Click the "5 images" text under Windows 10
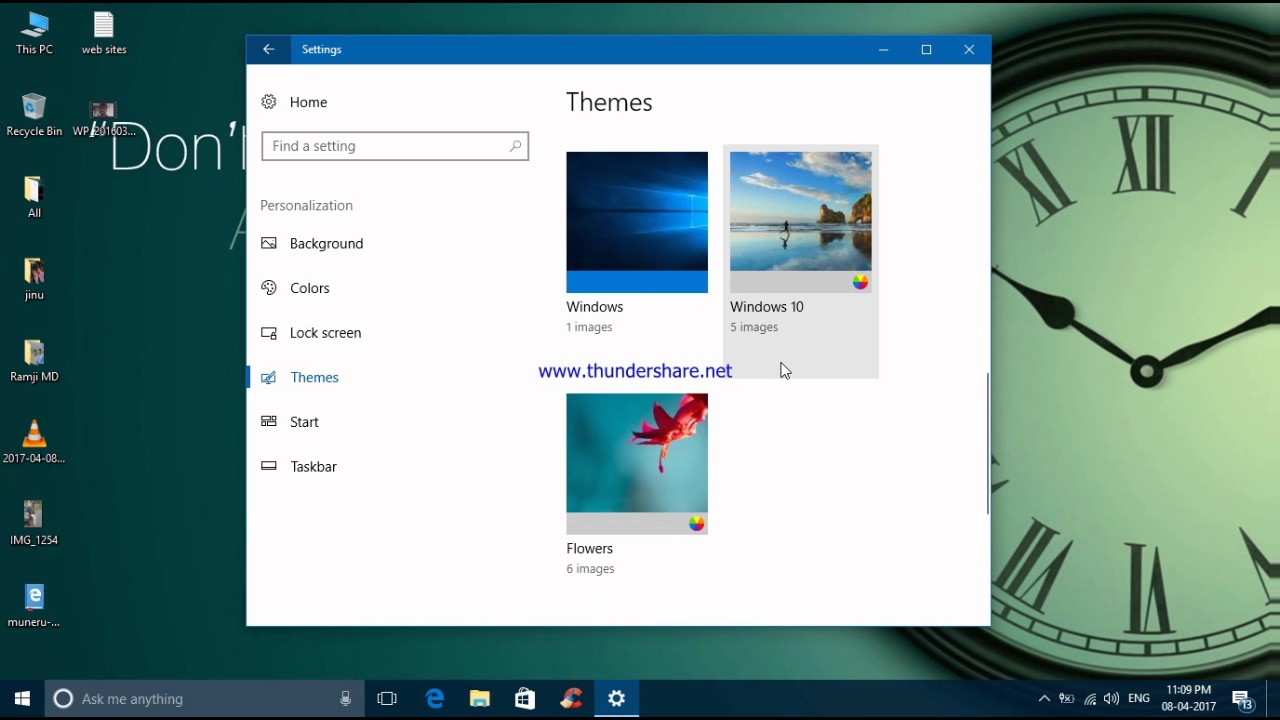Screen dimensions: 1280x720 [754, 327]
